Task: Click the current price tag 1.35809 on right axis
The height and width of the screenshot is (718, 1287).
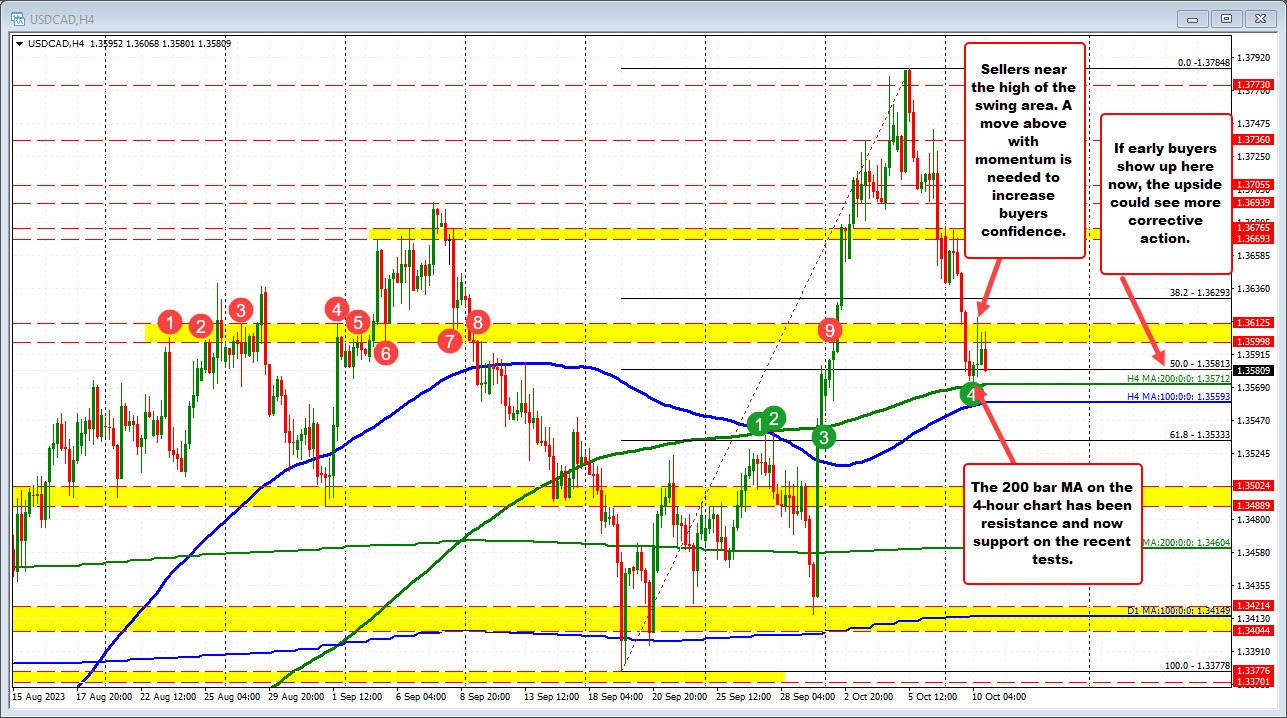Action: 1256,370
